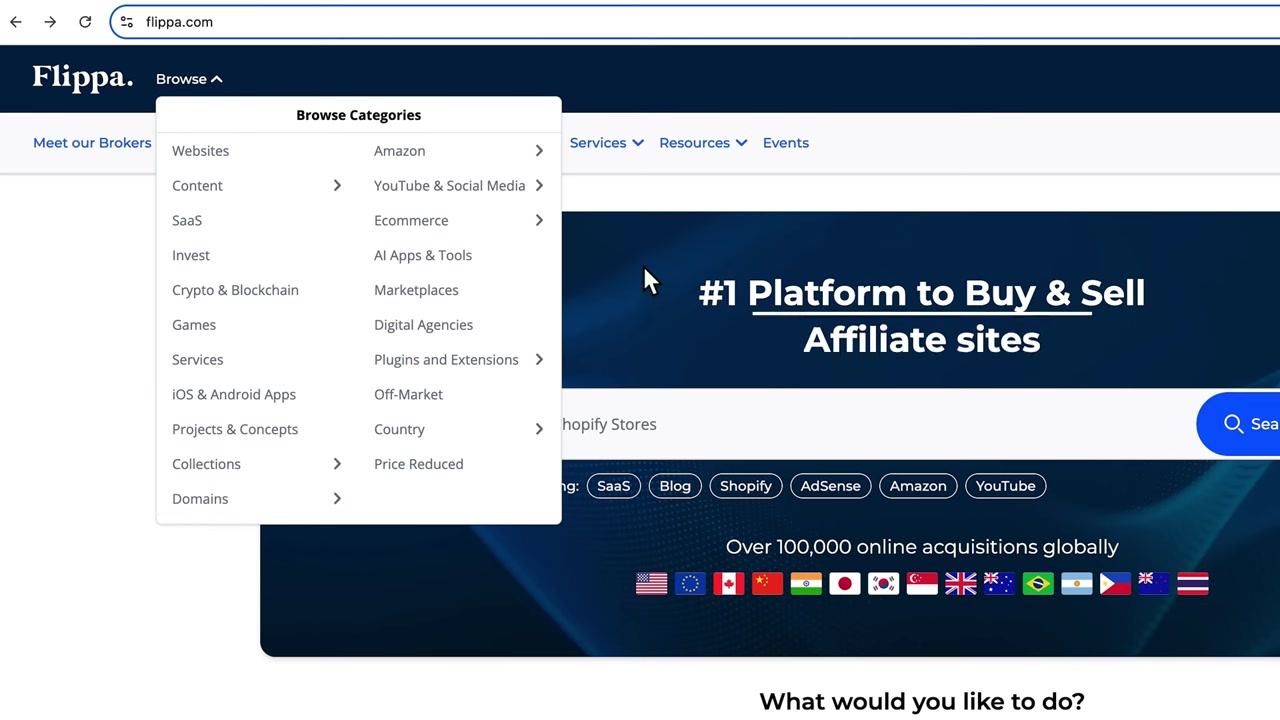Expand the Ecommerce submenu arrow
The height and width of the screenshot is (720, 1280).
click(539, 221)
